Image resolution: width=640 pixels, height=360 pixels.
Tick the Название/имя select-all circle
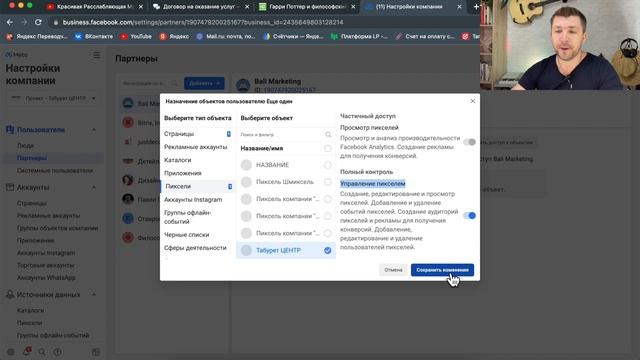click(x=327, y=148)
